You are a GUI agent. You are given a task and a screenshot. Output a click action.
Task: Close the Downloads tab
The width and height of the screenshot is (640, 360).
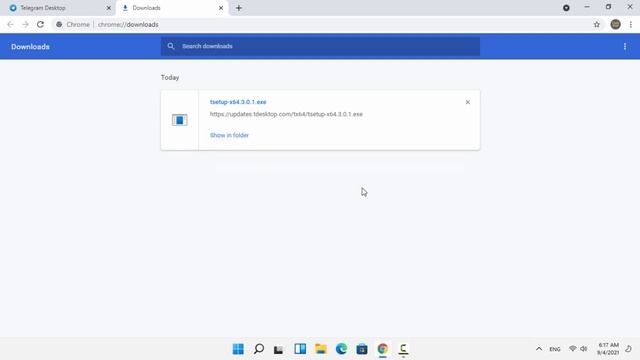click(x=221, y=8)
